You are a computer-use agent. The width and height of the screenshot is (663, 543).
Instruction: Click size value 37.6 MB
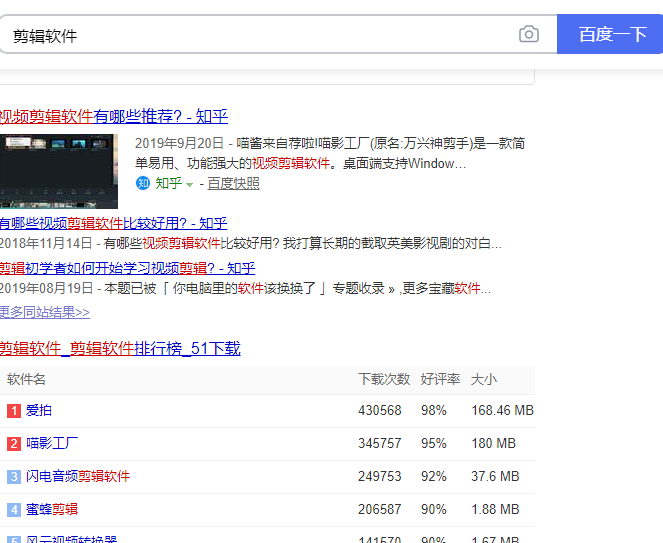point(495,476)
